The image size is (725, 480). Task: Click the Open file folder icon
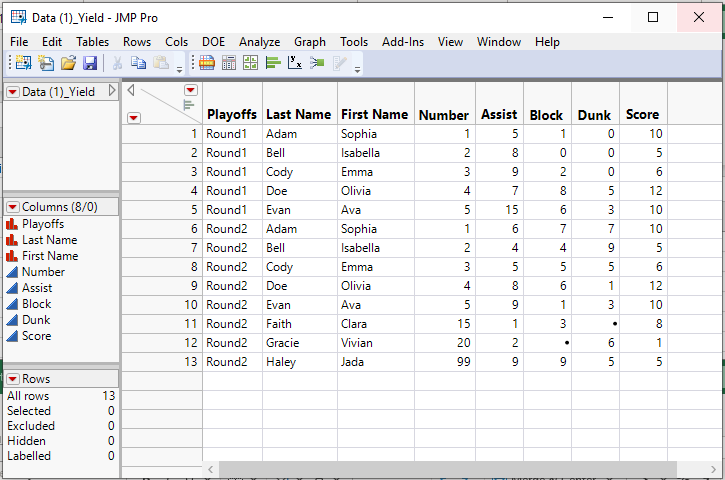[x=68, y=63]
